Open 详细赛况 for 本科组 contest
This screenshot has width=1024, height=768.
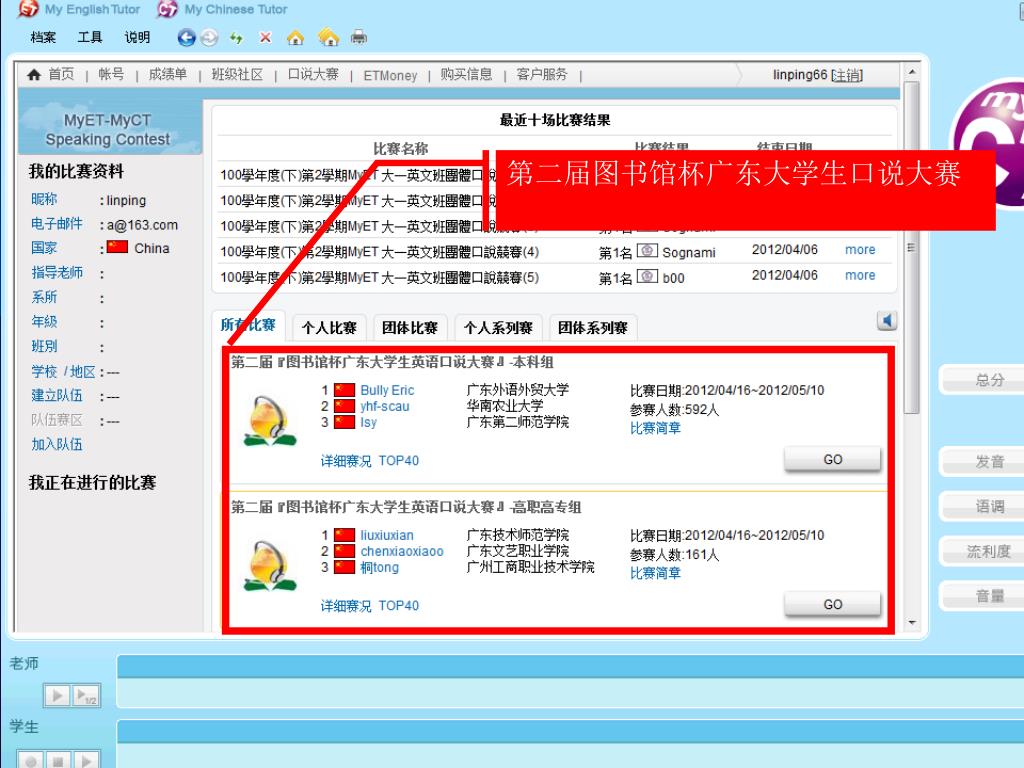pyautogui.click(x=346, y=461)
